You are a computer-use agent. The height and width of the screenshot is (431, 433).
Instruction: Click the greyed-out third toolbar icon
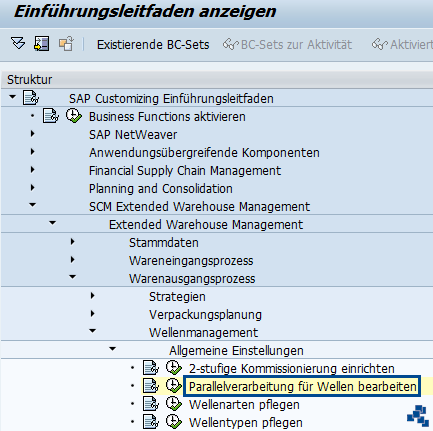66,44
